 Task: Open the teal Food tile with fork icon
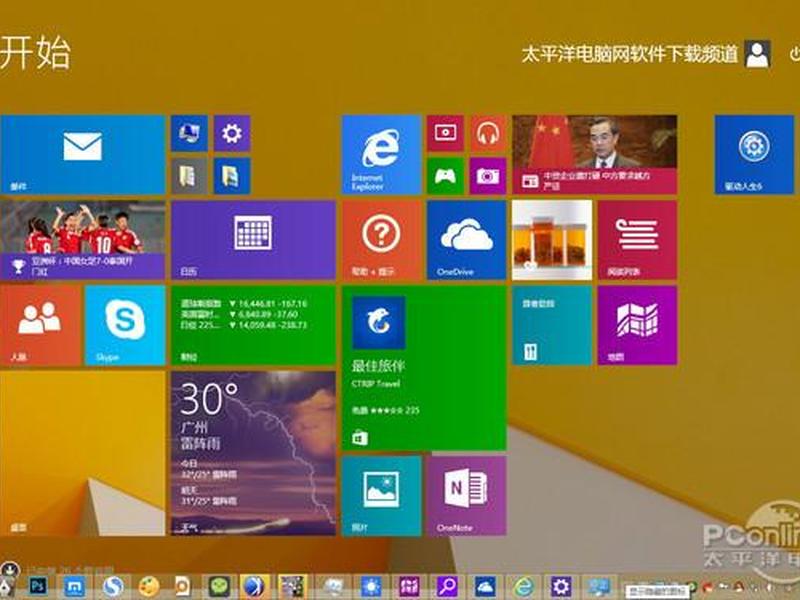tap(552, 325)
